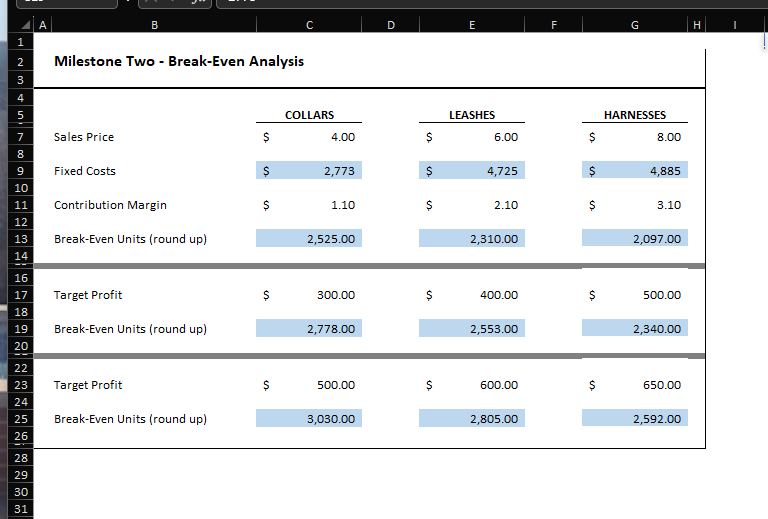This screenshot has height=519, width=768.
Task: Select row 1 header
Action: coord(21,42)
